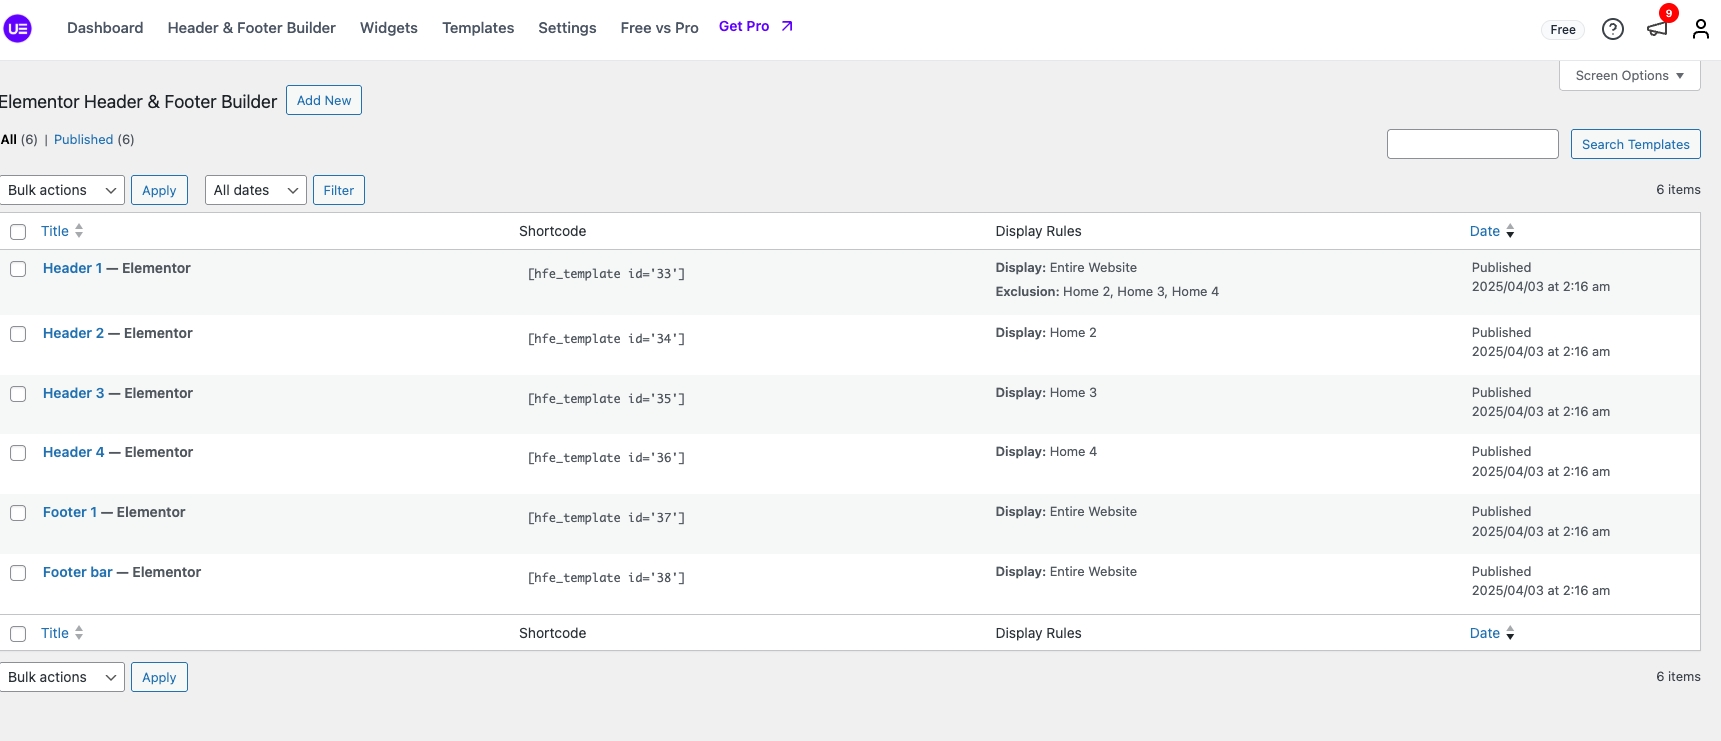
Task: Sort by Date in table footer
Action: tap(1510, 633)
